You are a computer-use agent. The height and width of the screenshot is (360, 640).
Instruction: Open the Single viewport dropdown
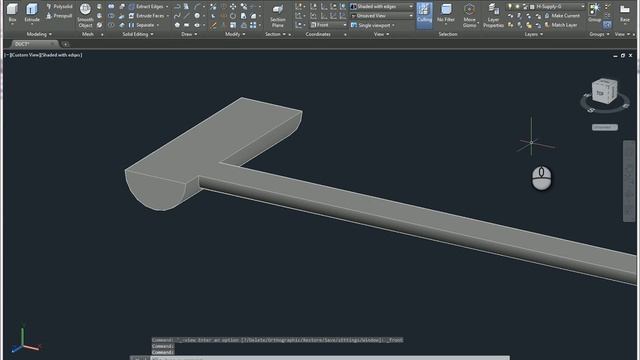pos(373,25)
